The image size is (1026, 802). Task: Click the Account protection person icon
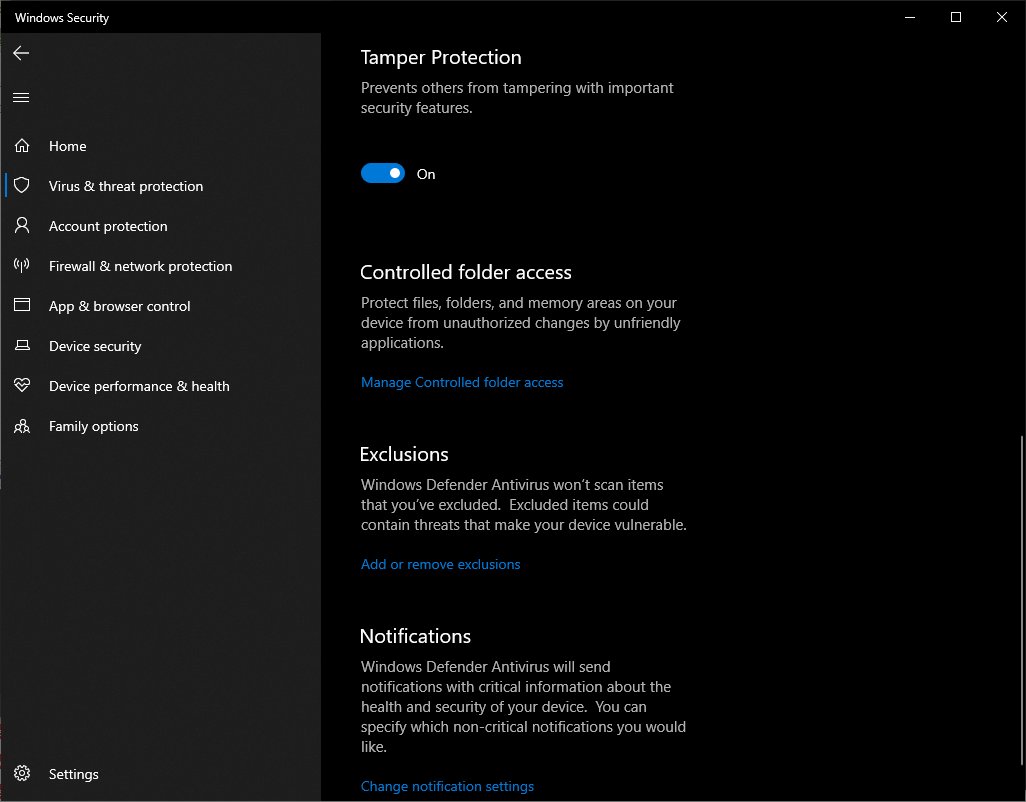click(22, 225)
